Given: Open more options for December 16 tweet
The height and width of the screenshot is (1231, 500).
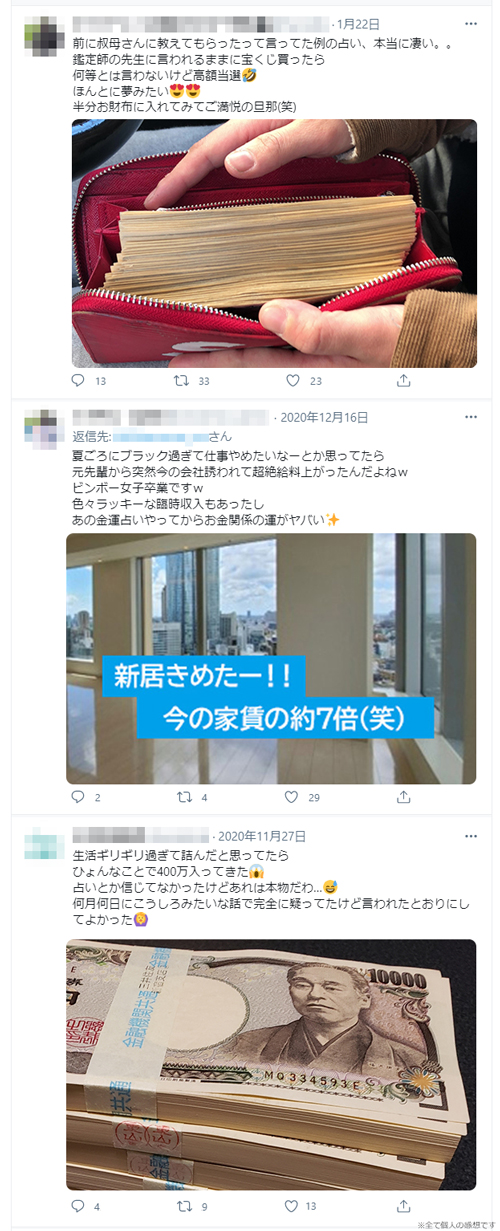Looking at the screenshot, I should point(470,417).
